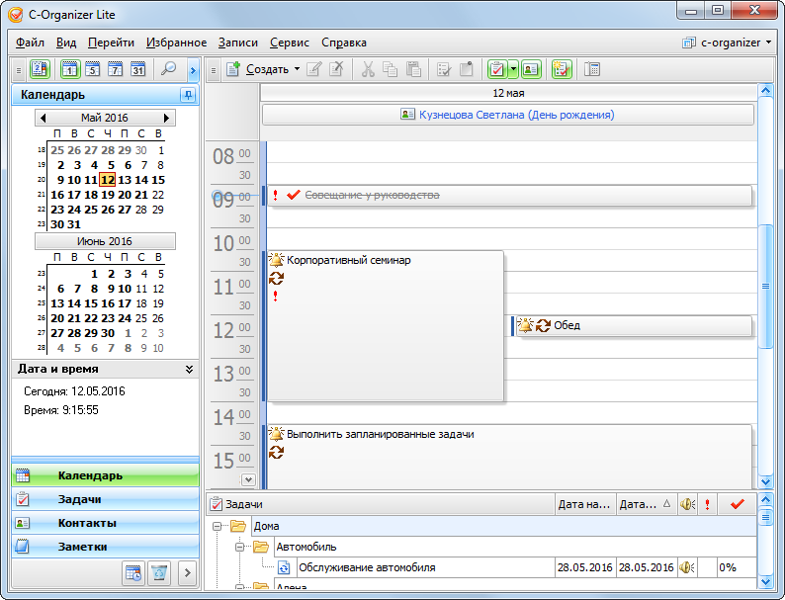Image resolution: width=785 pixels, height=600 pixels.
Task: Click the columns layout toolbar icon
Action: (x=592, y=69)
